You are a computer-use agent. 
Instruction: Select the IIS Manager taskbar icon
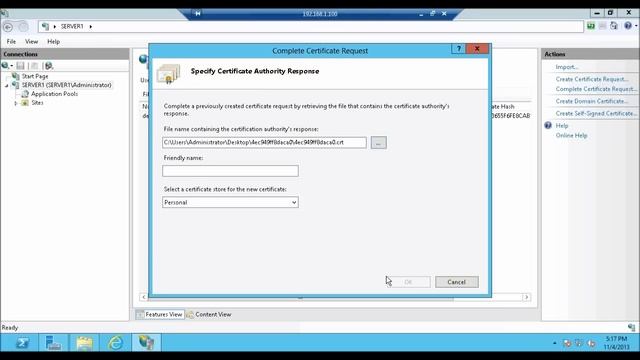pyautogui.click(x=146, y=342)
